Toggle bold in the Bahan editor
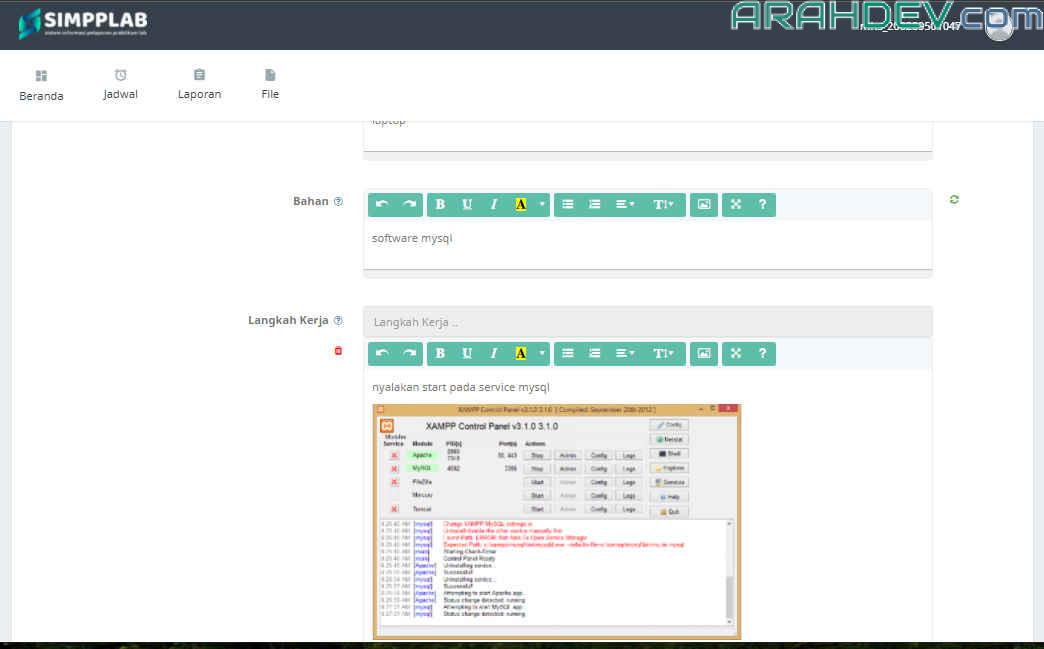1044x649 pixels. point(440,205)
